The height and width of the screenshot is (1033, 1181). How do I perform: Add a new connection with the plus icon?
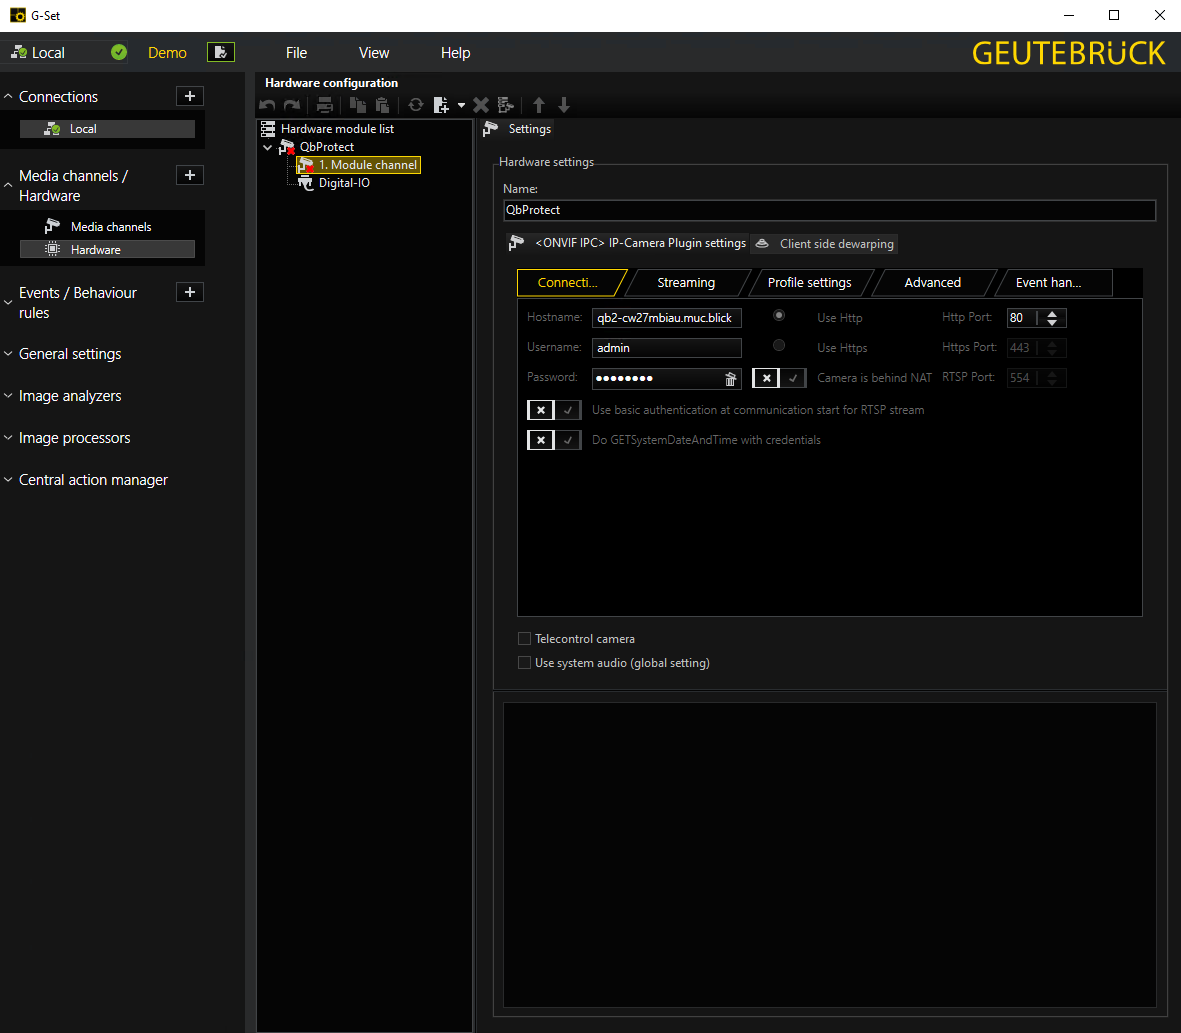click(190, 96)
